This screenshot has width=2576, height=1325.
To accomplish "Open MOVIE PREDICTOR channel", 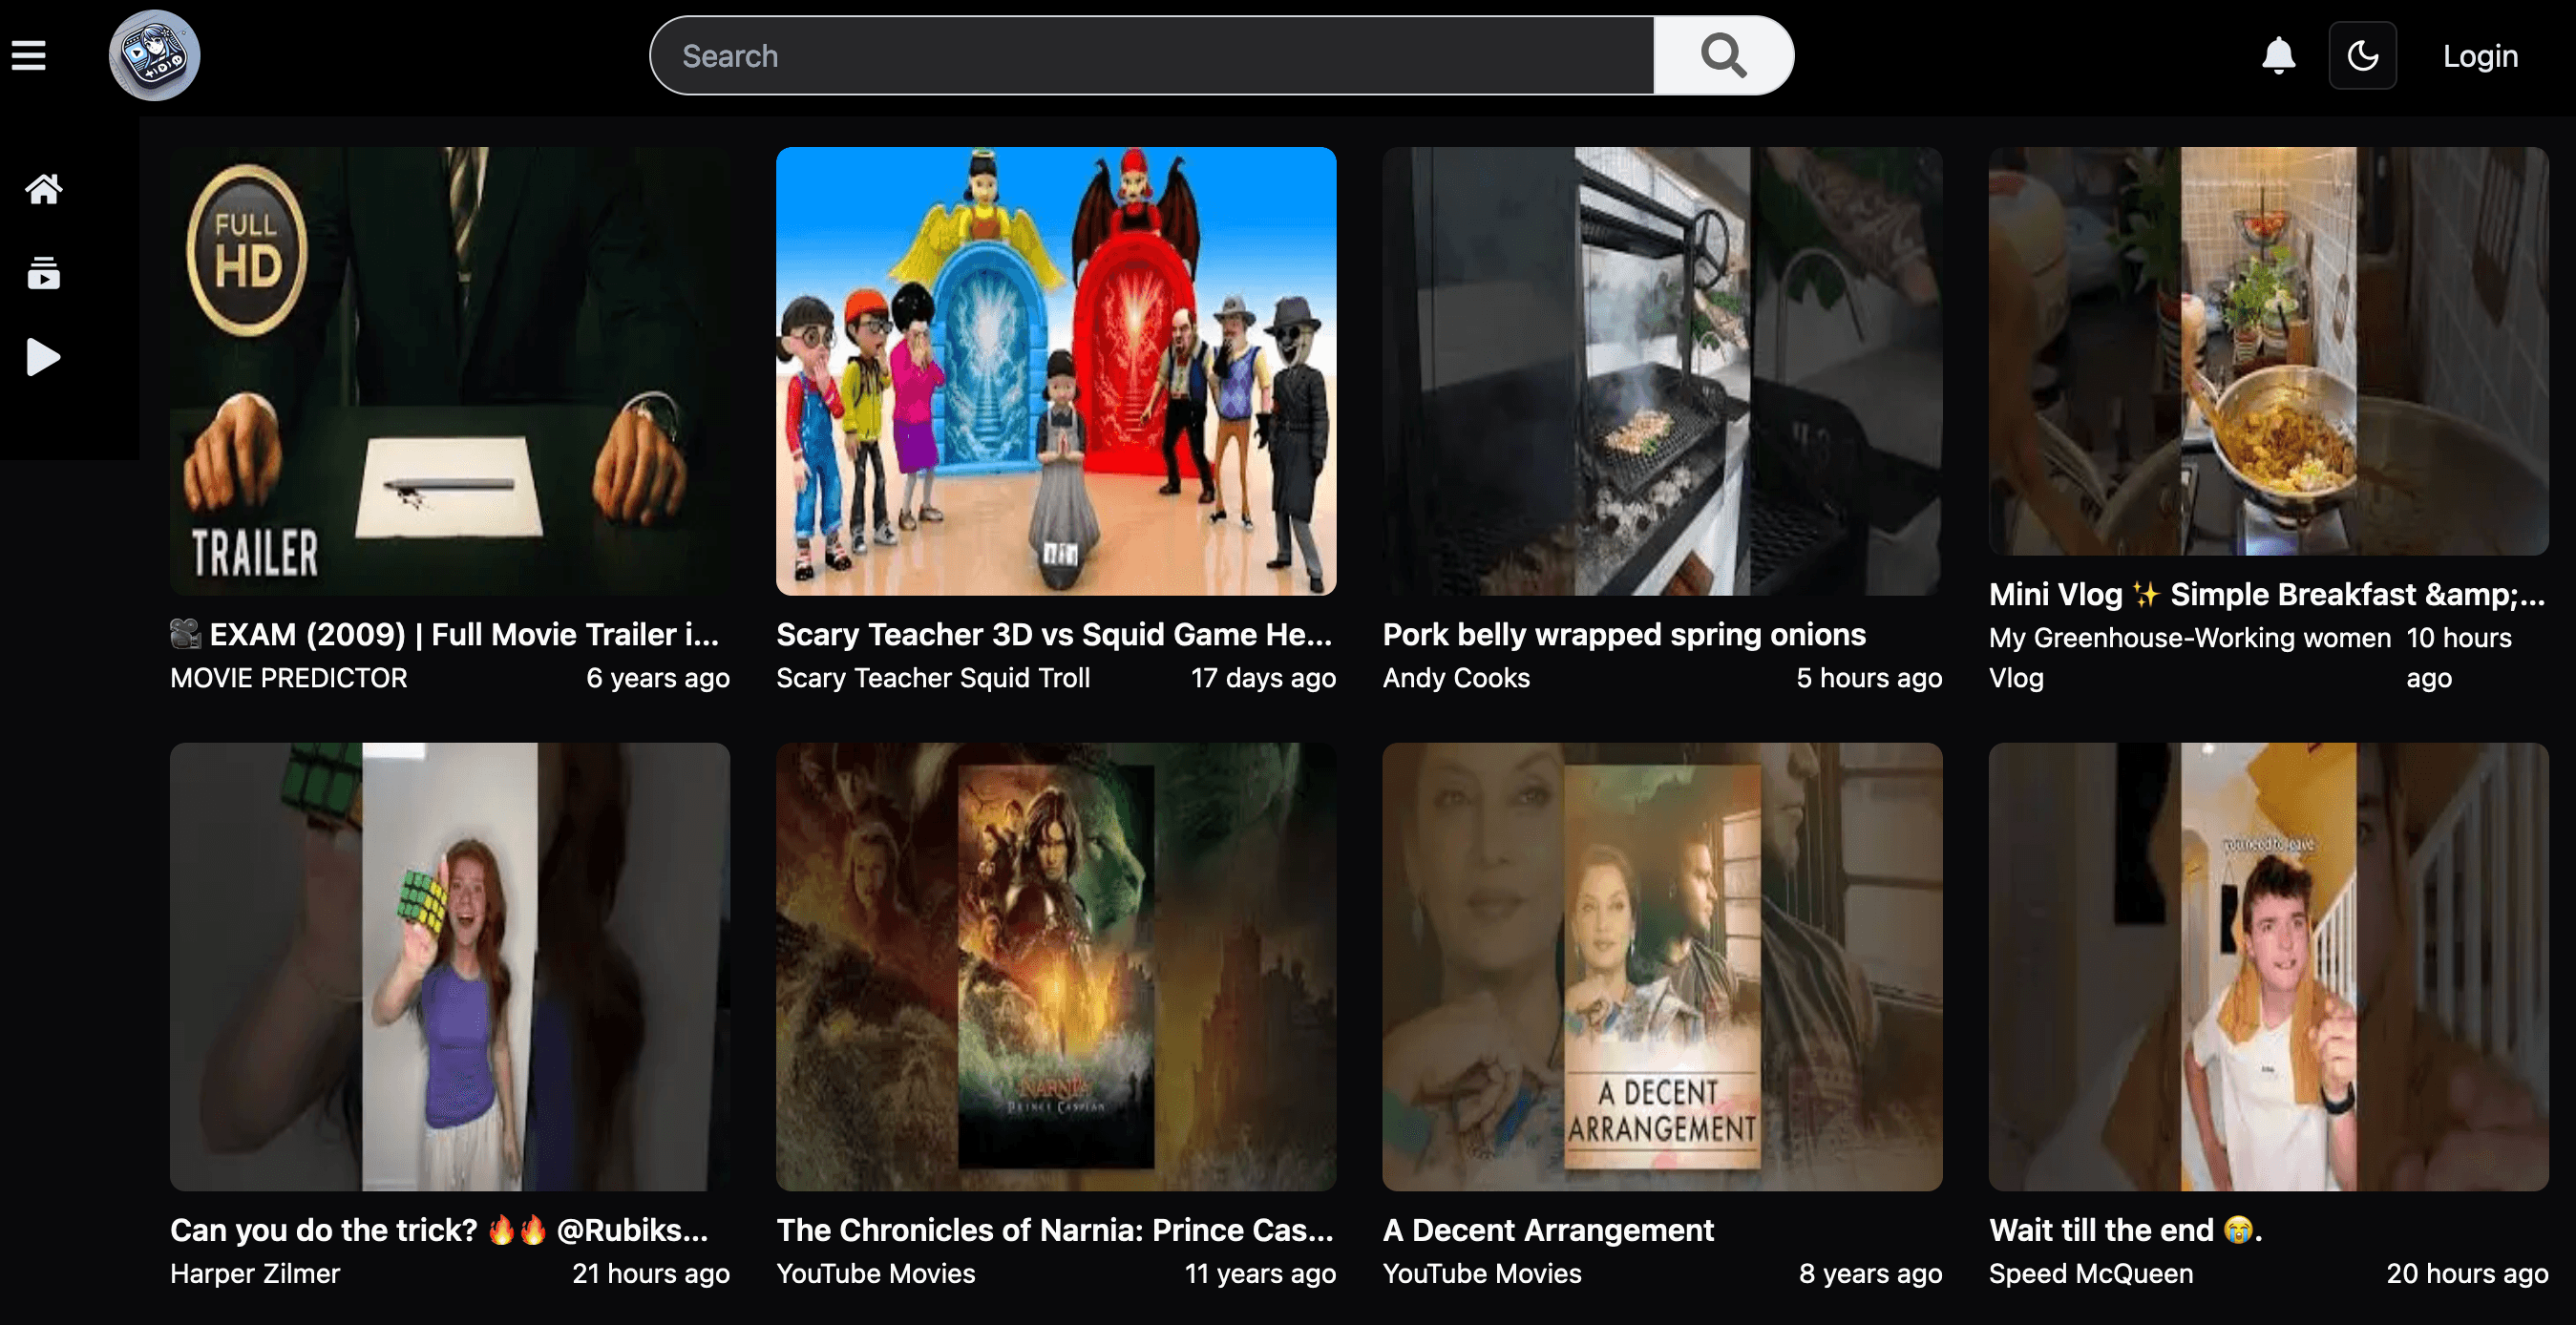I will tap(289, 678).
